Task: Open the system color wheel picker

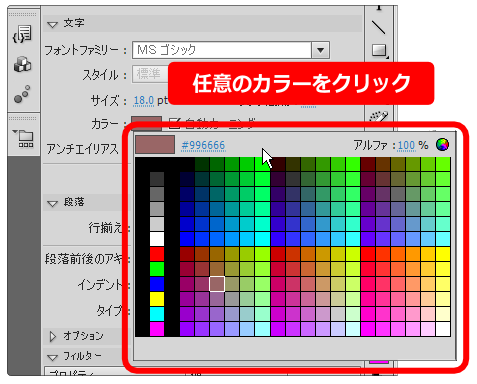Action: pos(442,145)
